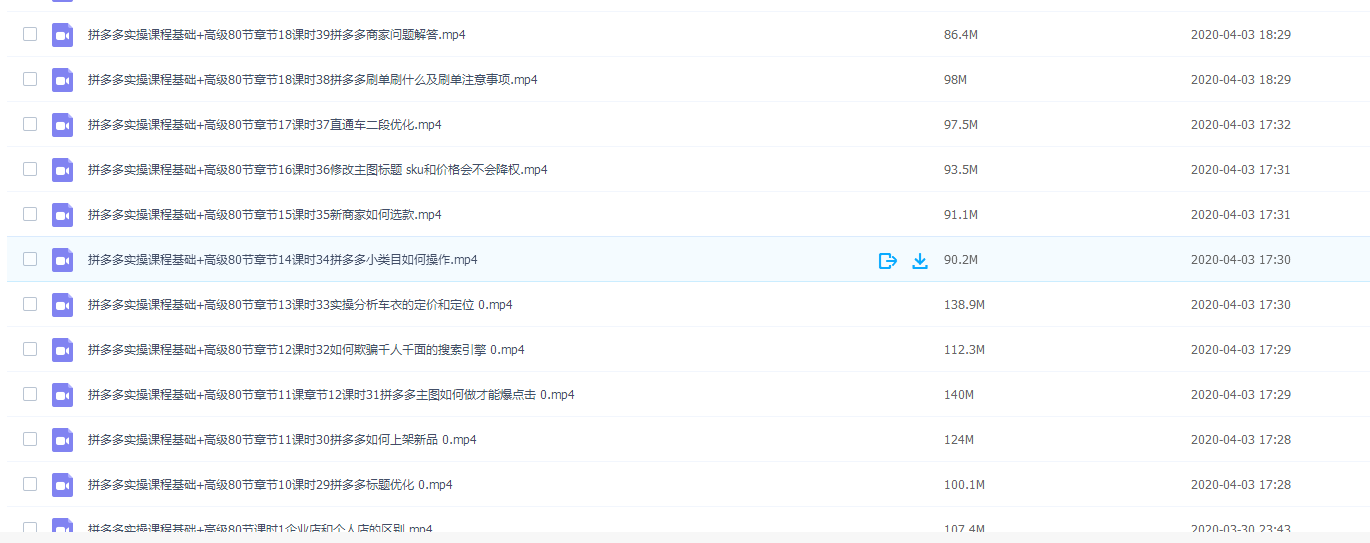Tick the checkbox for 课时29拼多多标题优化
Viewport: 1370px width, 543px height.
[x=30, y=484]
